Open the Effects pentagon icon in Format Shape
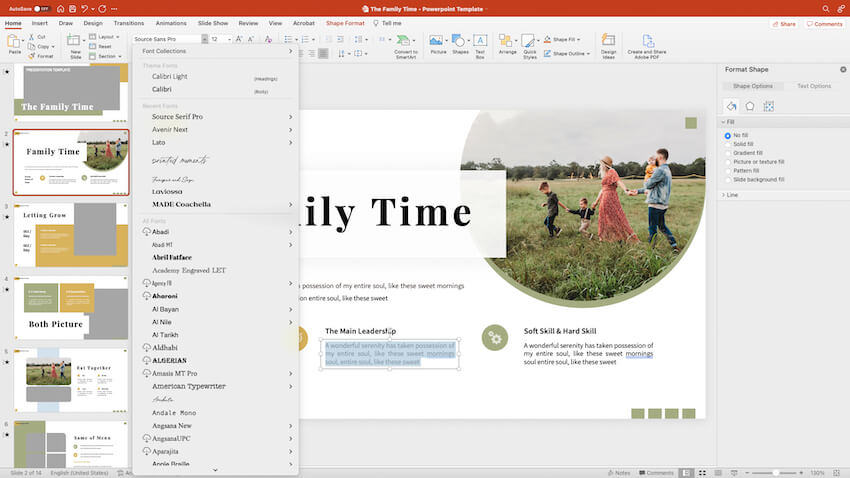The image size is (850, 478). [x=749, y=105]
